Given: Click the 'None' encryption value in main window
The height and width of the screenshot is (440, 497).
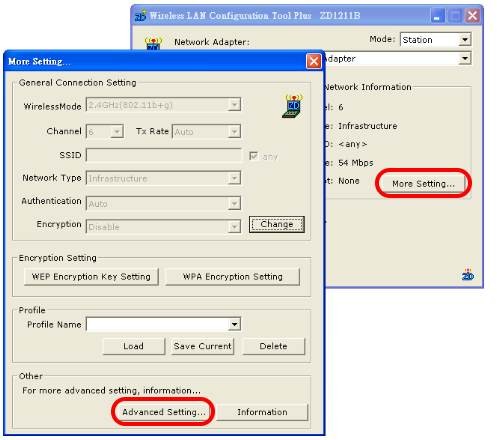Looking at the screenshot, I should click(349, 181).
